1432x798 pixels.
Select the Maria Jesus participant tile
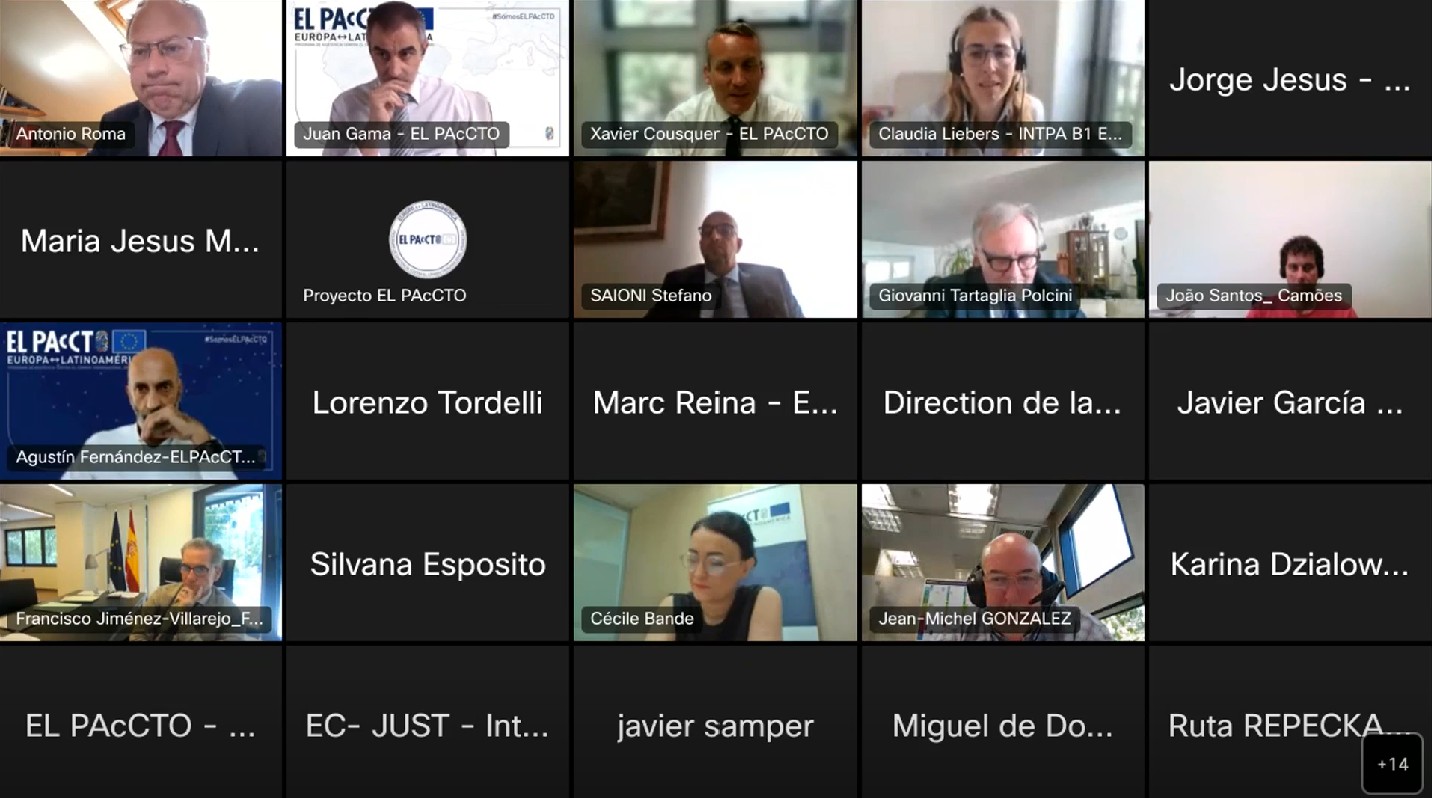(x=141, y=240)
